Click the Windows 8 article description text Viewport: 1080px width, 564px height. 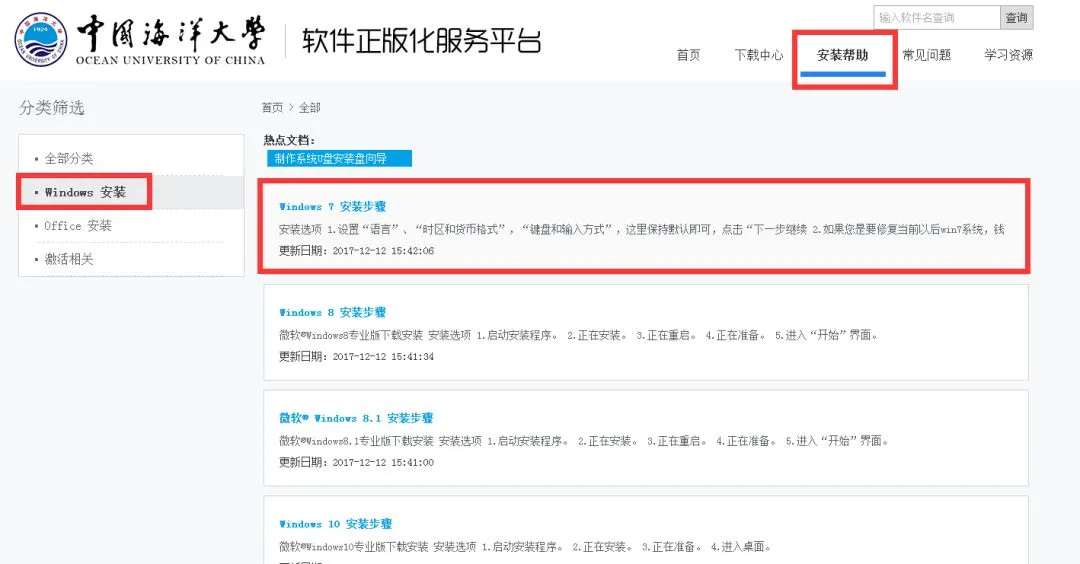(x=578, y=335)
